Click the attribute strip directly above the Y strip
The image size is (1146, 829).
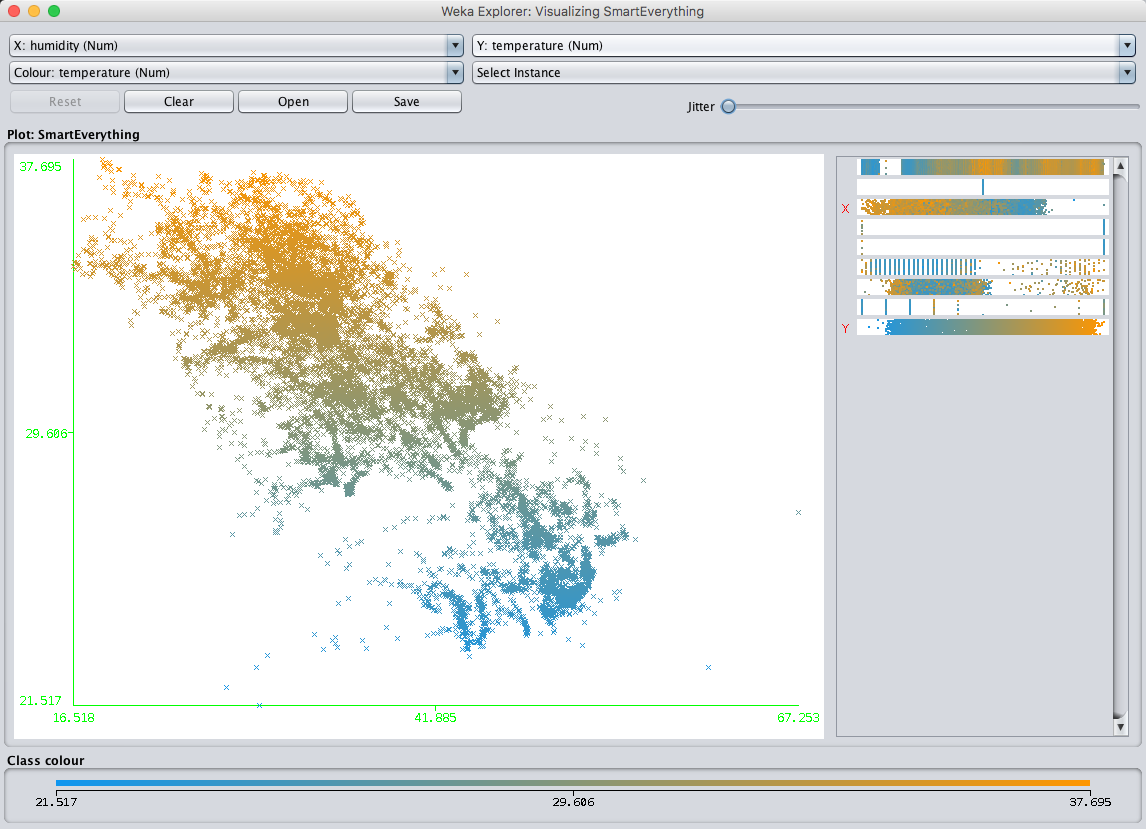pos(982,307)
